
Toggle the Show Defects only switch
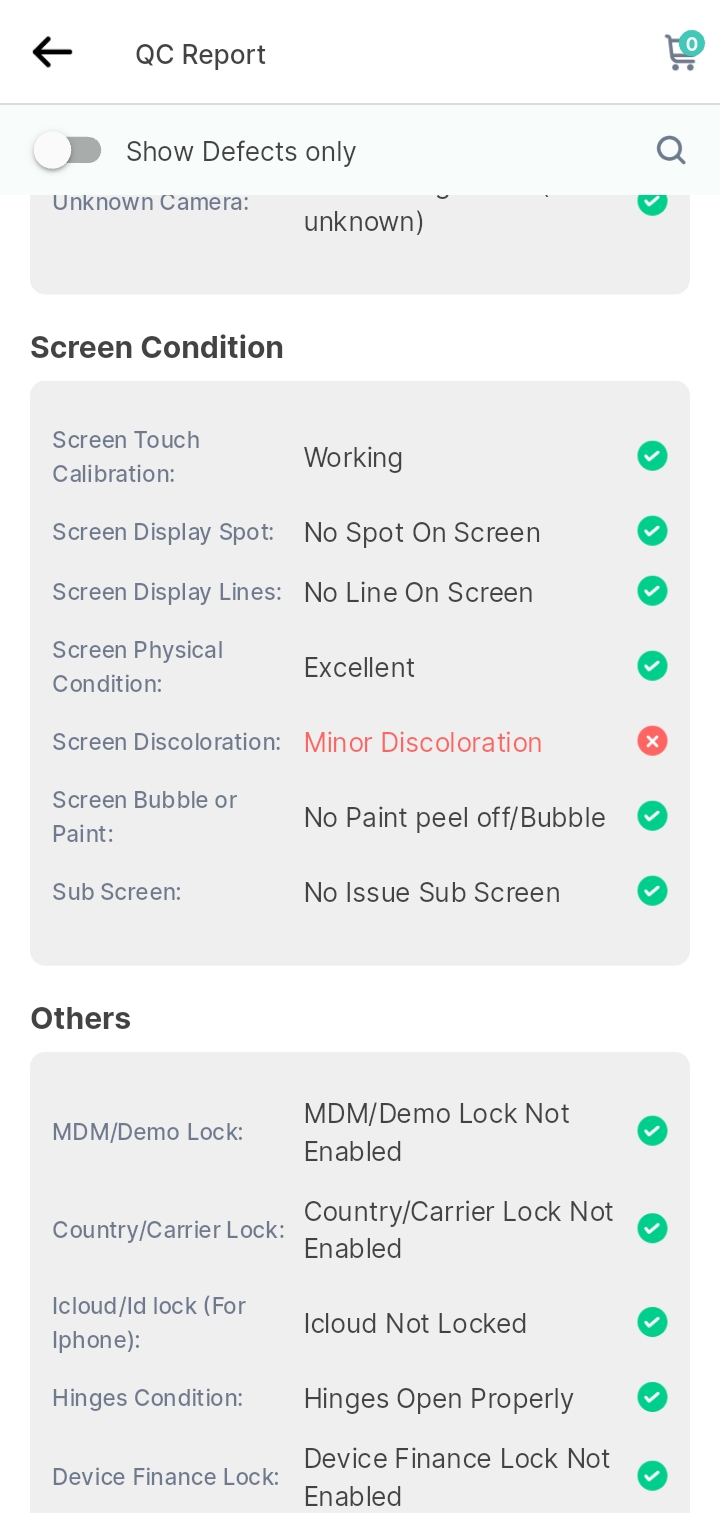tap(67, 151)
